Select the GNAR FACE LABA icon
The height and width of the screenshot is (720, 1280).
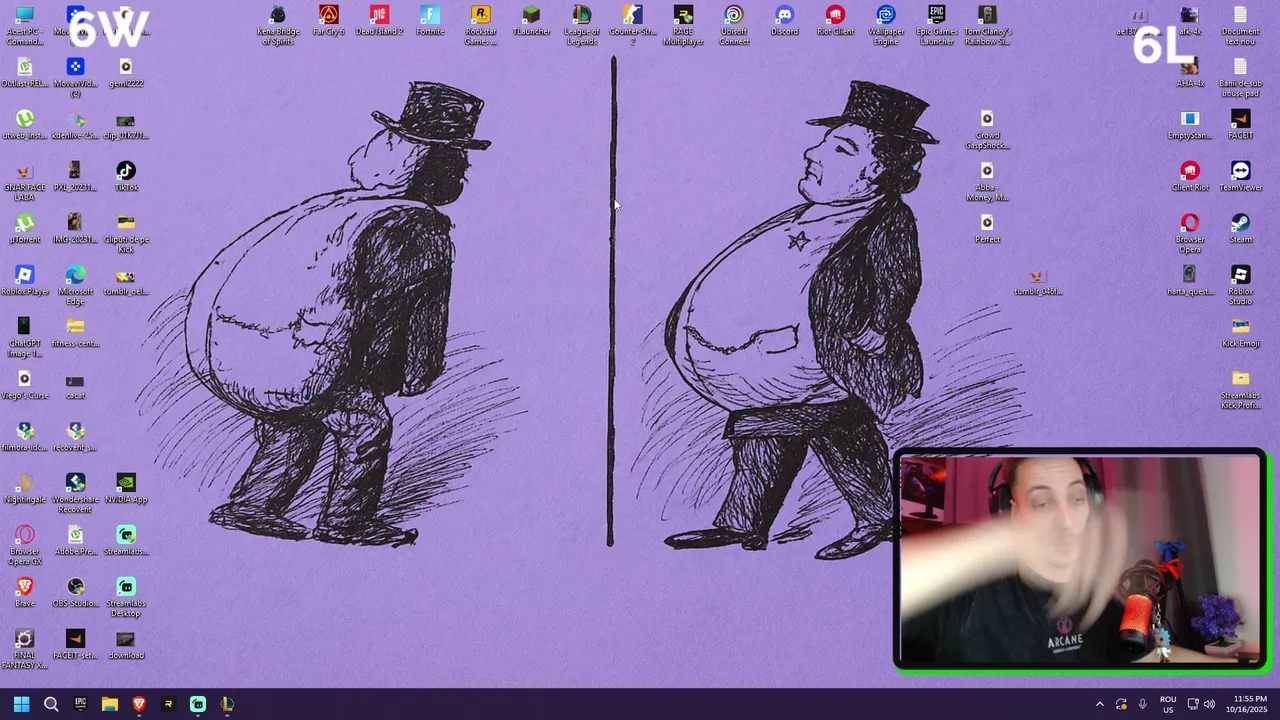[x=25, y=181]
